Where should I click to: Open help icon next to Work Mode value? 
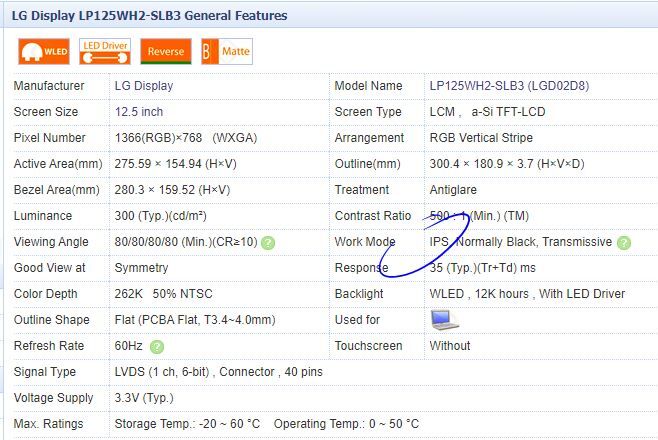[624, 242]
